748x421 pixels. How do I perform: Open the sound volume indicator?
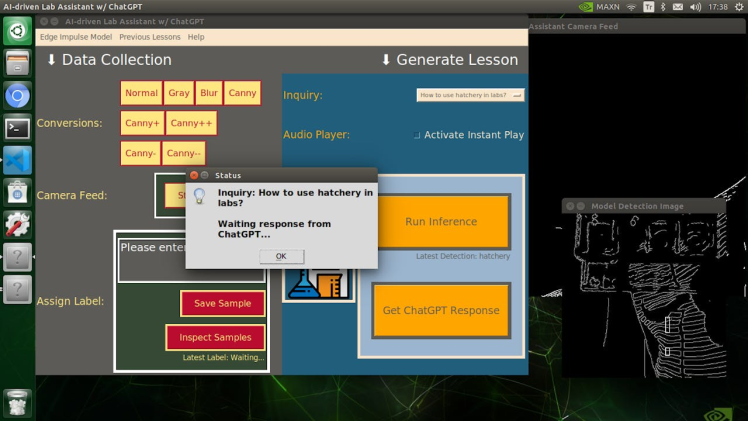coord(696,7)
